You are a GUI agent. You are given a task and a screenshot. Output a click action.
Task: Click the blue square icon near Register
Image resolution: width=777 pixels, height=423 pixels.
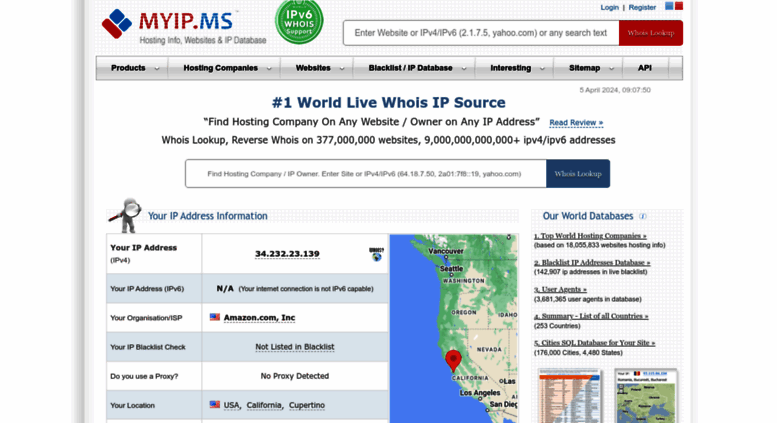point(669,6)
